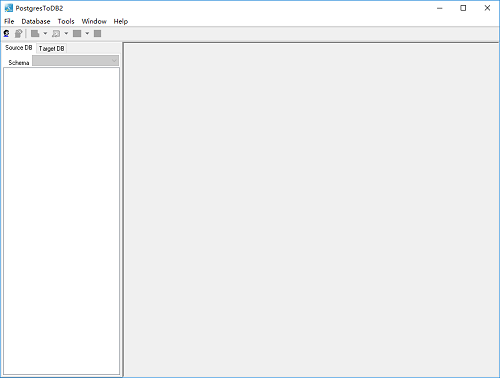Expand the Schema combo box
The image size is (500, 378).
75,61
